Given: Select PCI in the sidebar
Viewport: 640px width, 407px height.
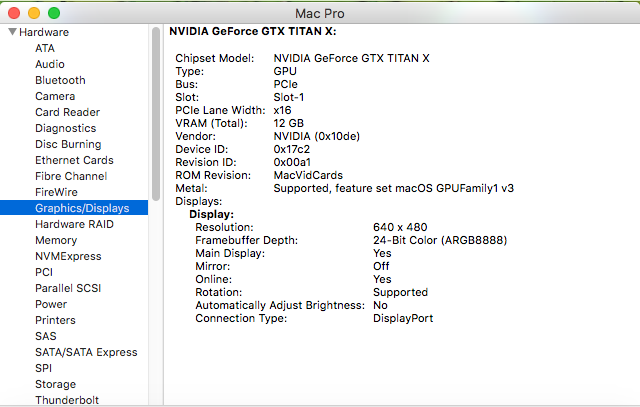Looking at the screenshot, I should (x=44, y=272).
